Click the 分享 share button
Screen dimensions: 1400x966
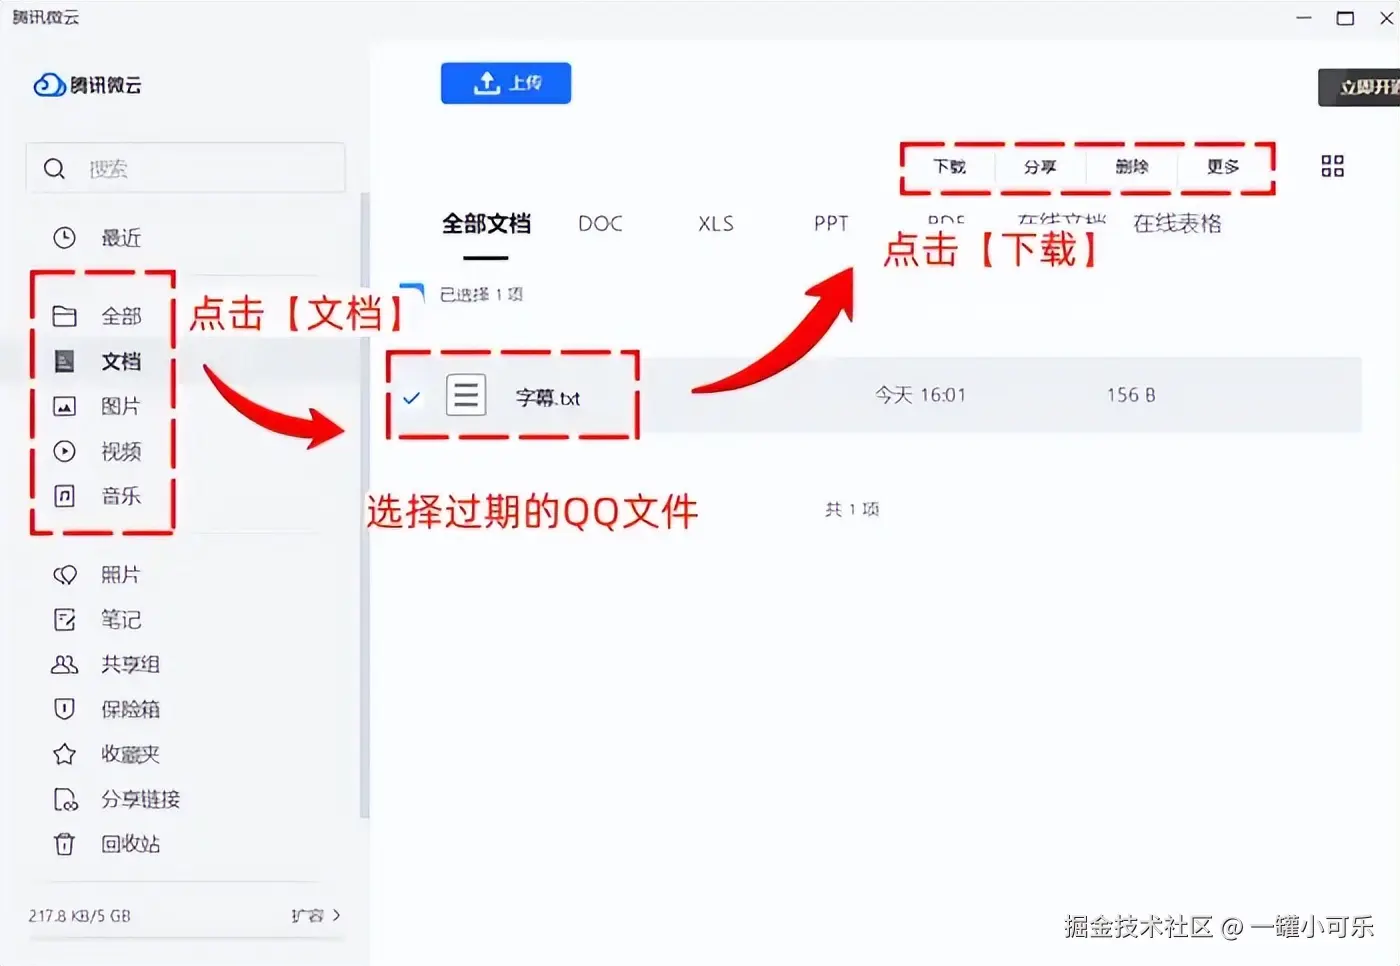point(1040,166)
